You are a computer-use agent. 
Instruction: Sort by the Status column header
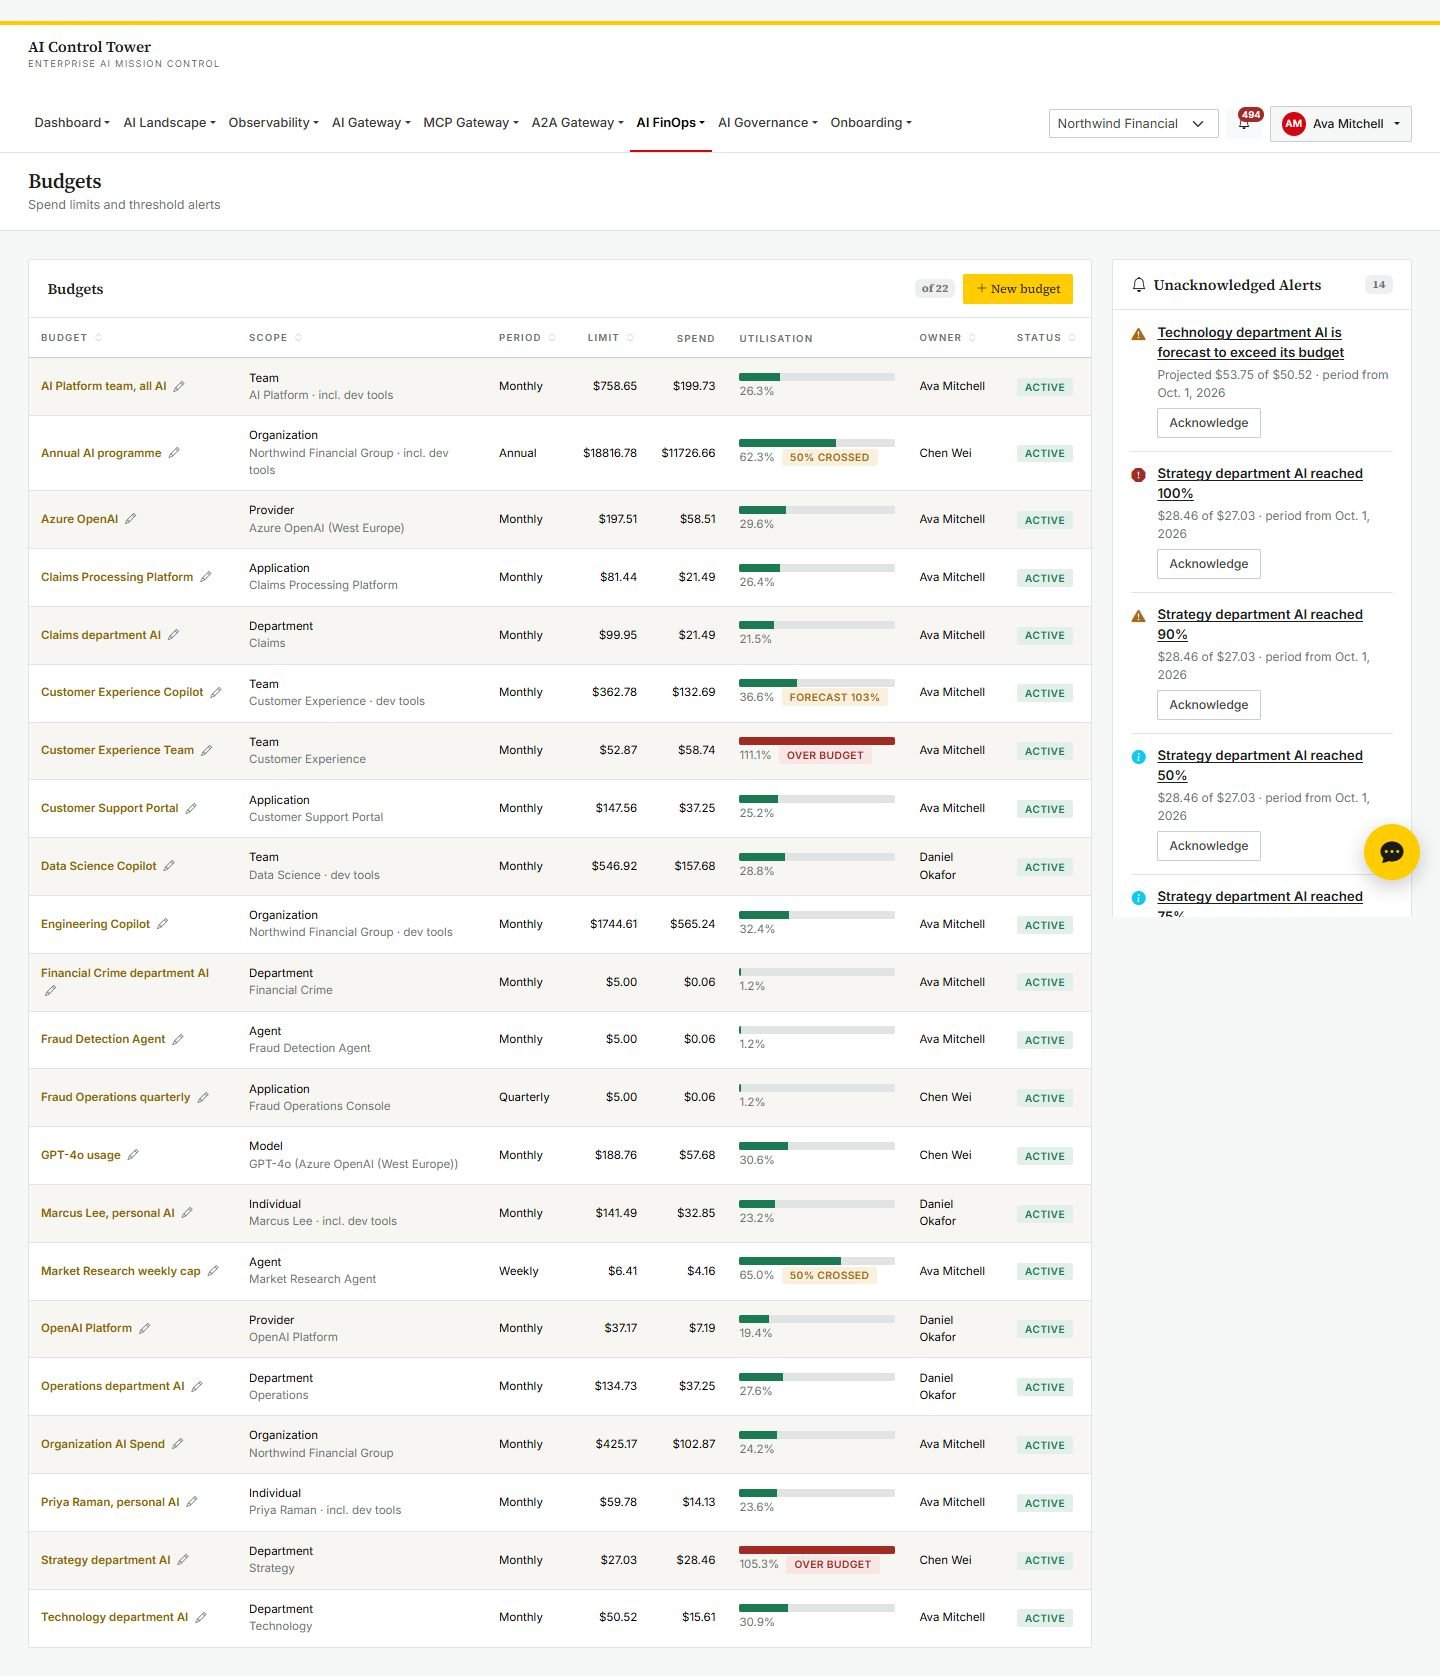pyautogui.click(x=1046, y=338)
